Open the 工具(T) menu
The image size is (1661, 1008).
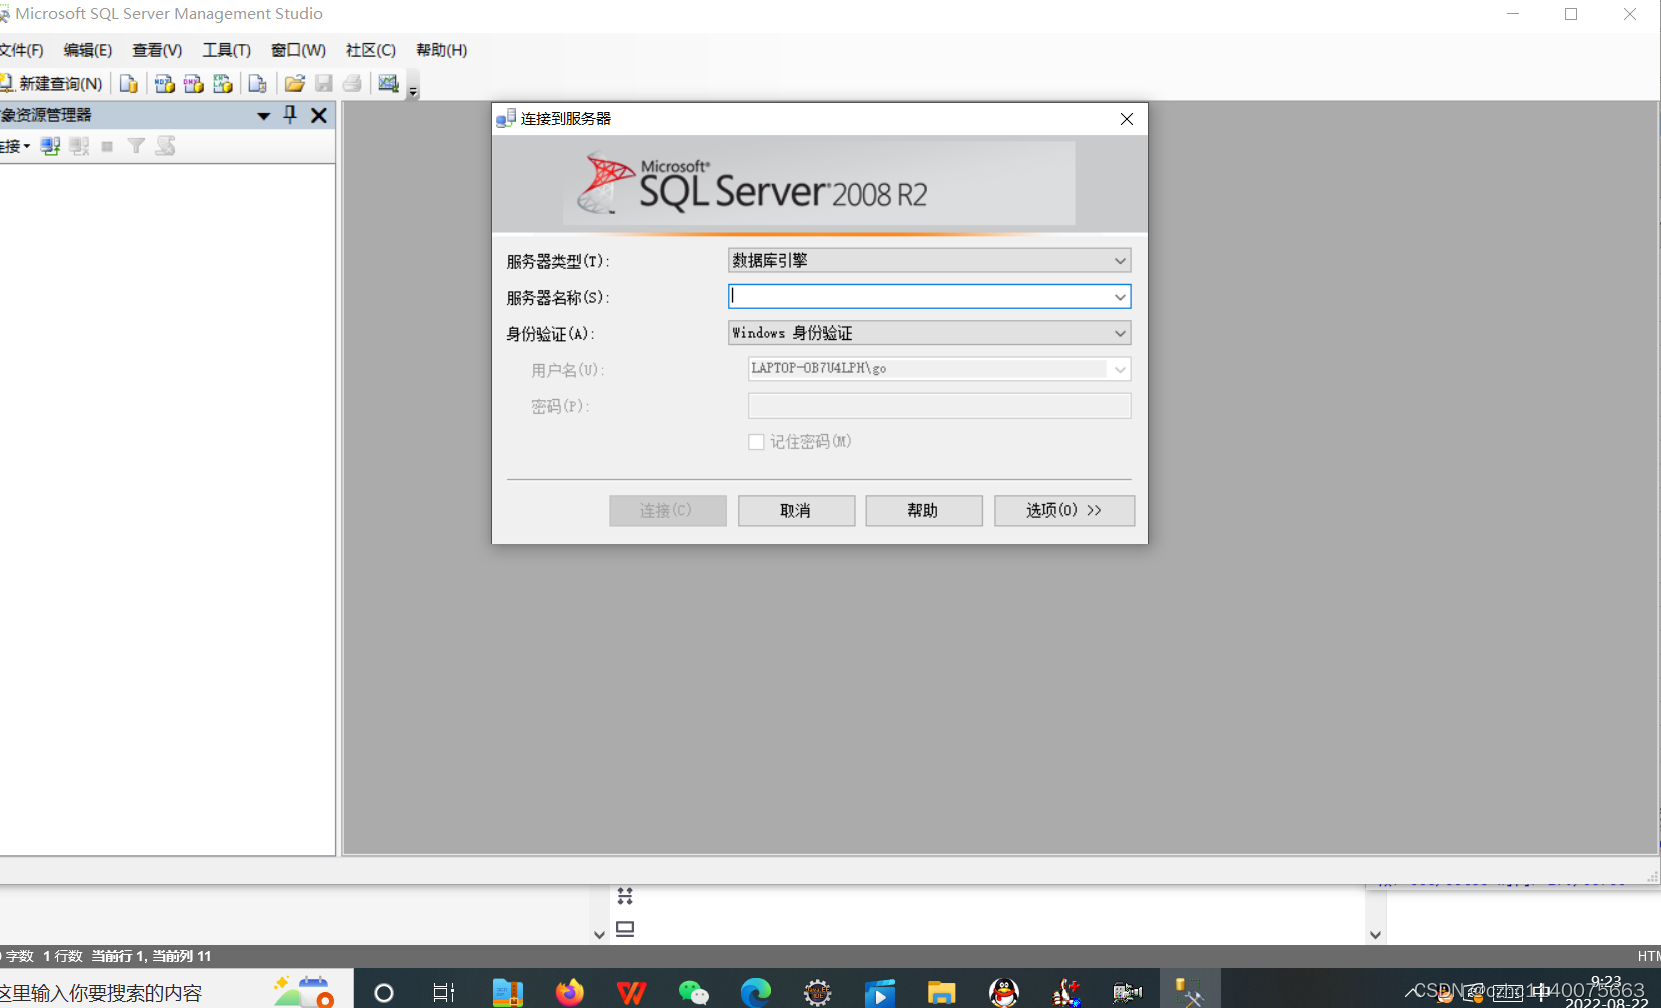(225, 50)
